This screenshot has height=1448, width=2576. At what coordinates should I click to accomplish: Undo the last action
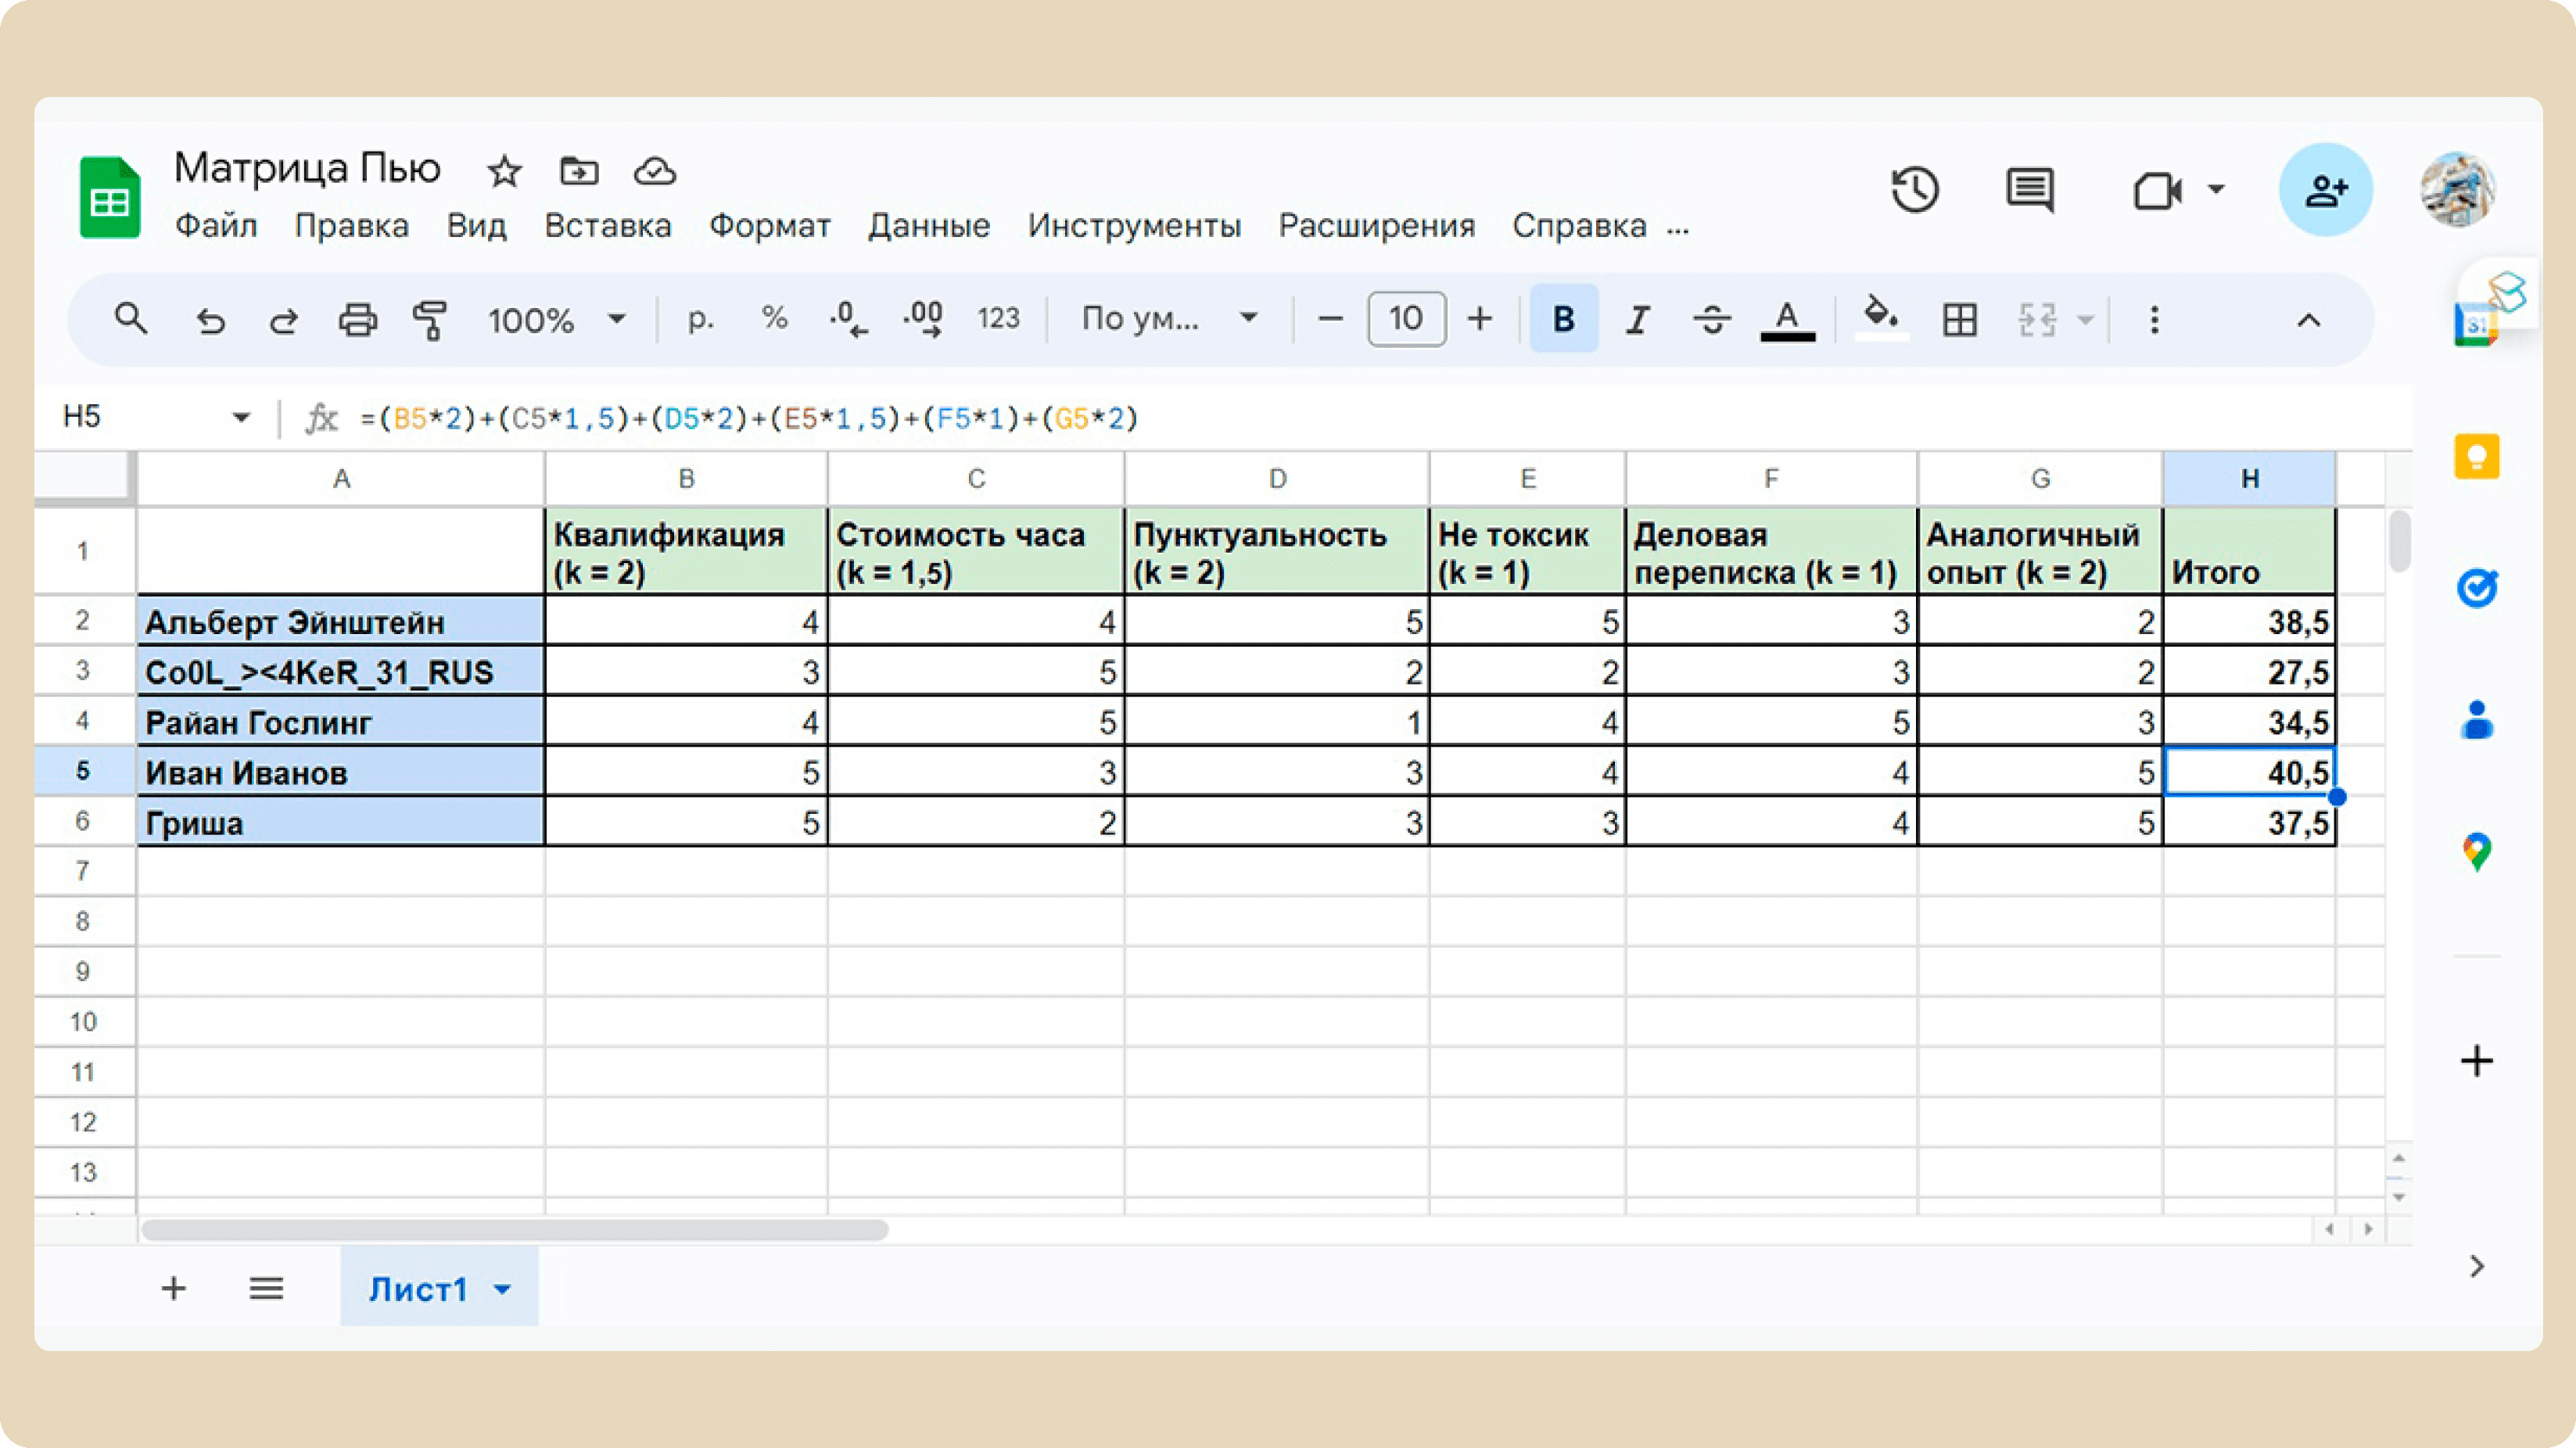[210, 320]
